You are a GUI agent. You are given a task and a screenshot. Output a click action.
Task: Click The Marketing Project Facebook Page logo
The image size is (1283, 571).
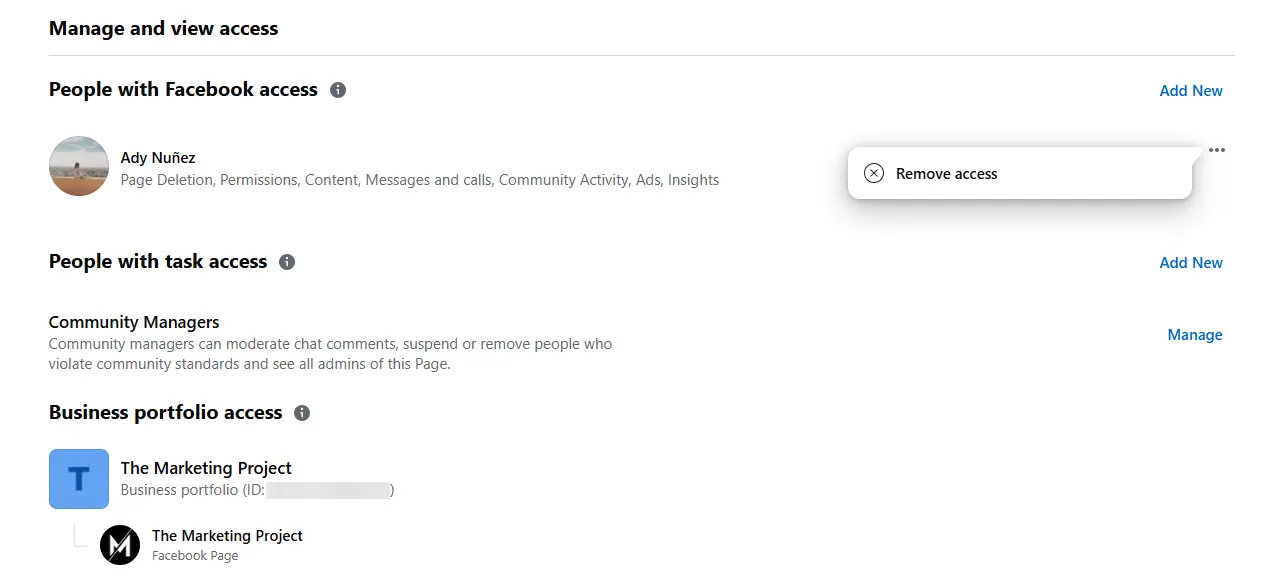coord(120,545)
